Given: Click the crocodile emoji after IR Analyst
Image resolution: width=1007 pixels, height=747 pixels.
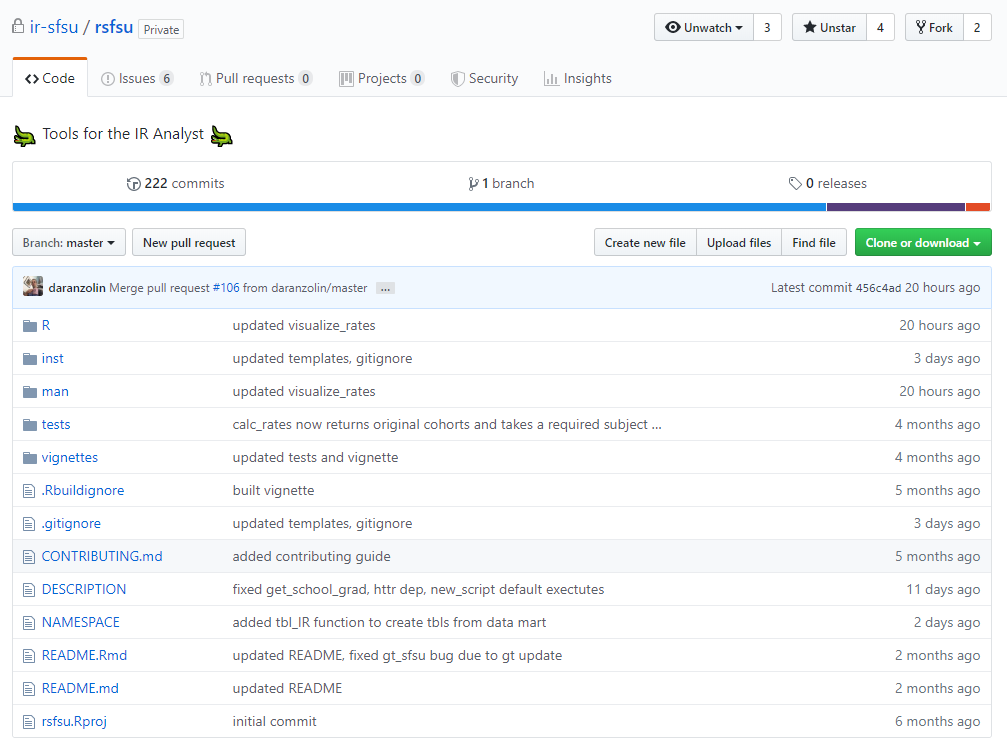Looking at the screenshot, I should coord(222,136).
